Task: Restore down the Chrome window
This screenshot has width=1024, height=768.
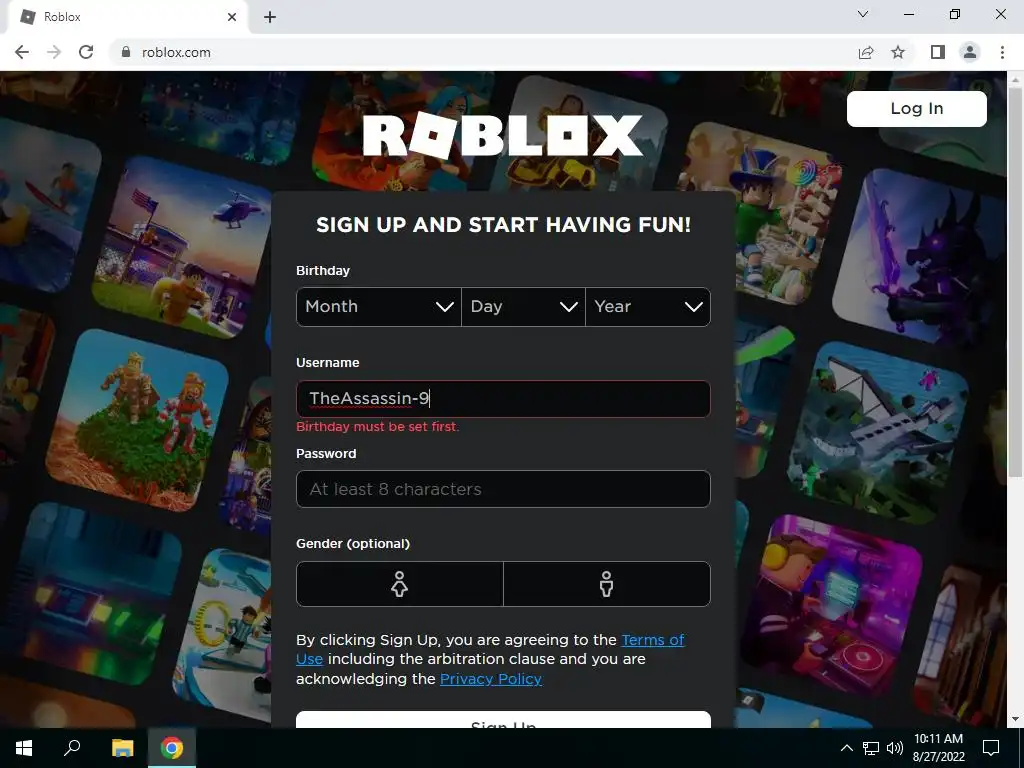Action: click(x=955, y=14)
